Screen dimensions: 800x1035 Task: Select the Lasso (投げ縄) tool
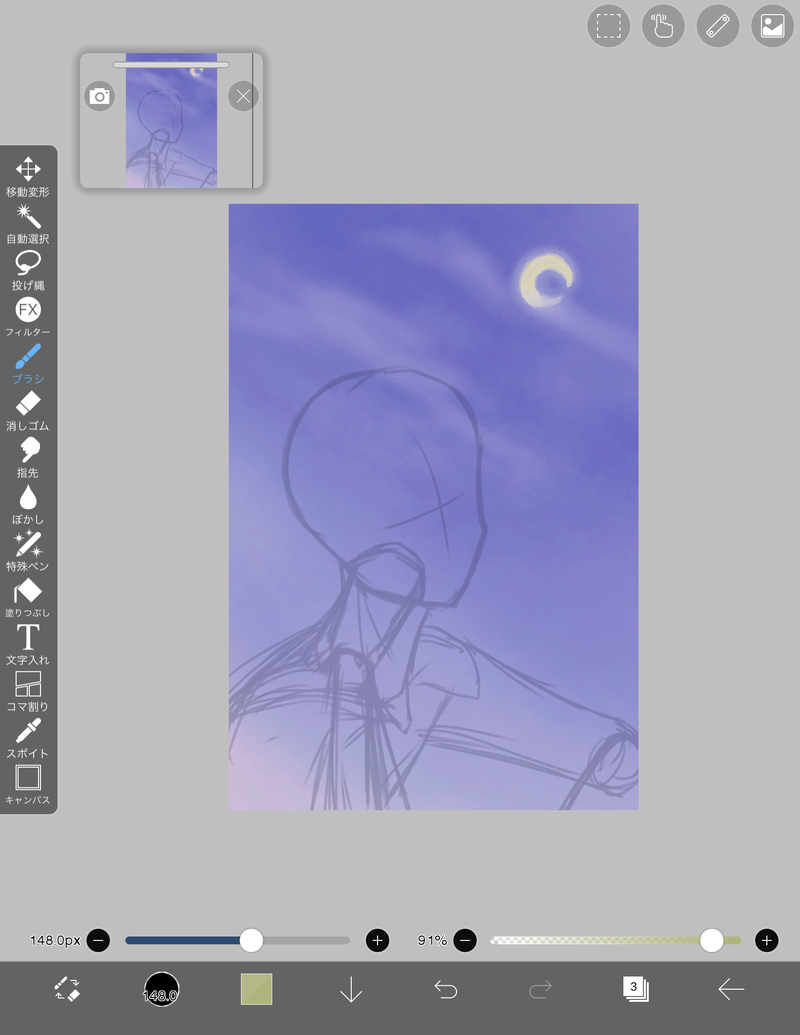(28, 271)
